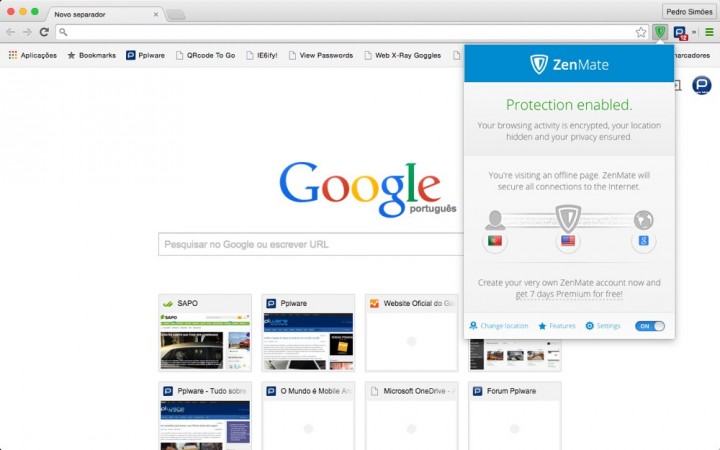Click the Google logo
The image size is (720, 450).
point(367,189)
